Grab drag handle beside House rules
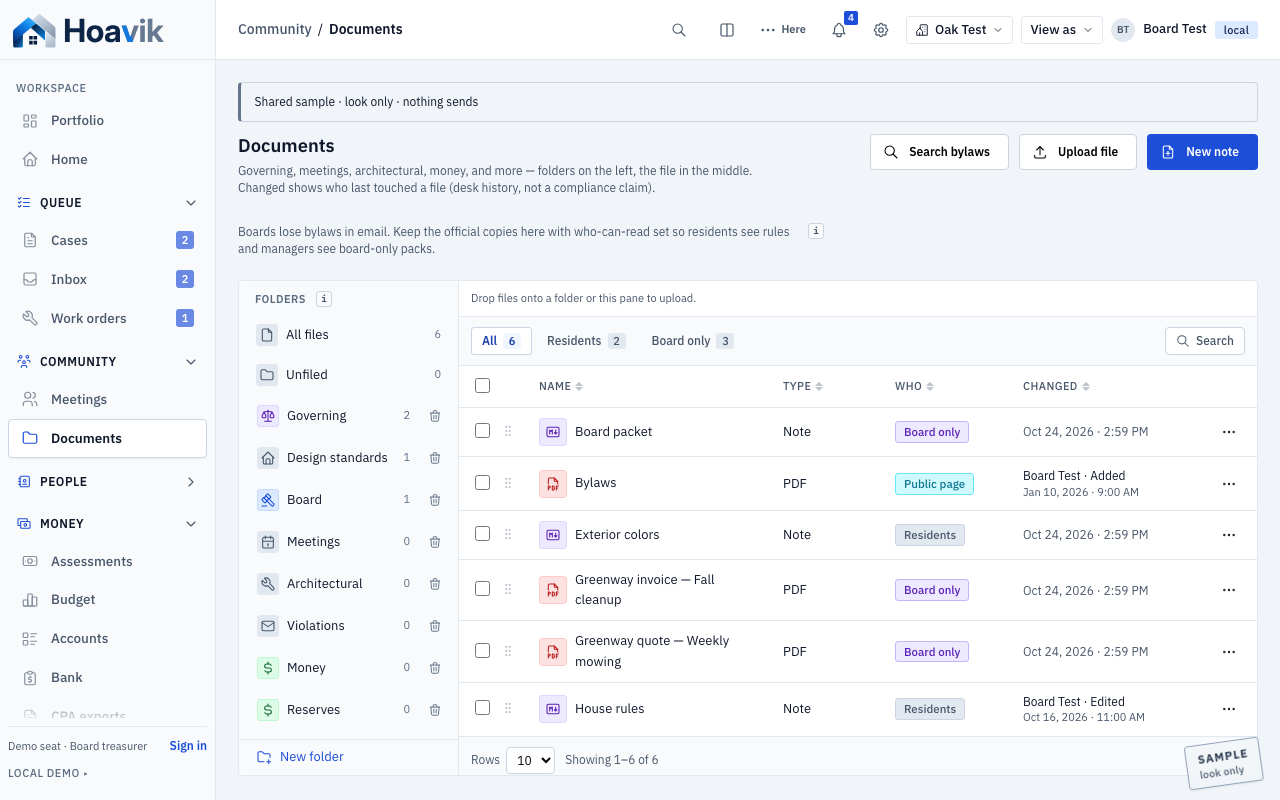Screen dimensions: 1280x800 tap(508, 709)
